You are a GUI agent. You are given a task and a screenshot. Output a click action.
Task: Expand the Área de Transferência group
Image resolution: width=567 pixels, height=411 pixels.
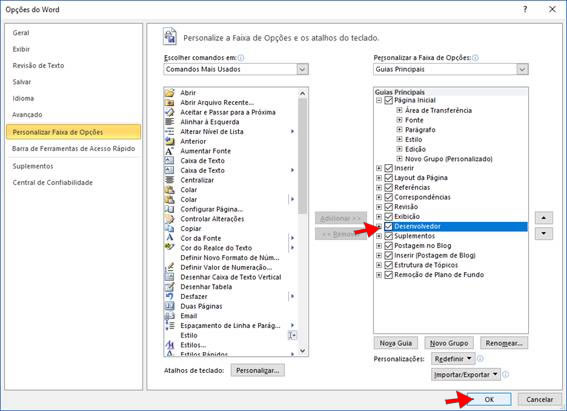pyautogui.click(x=399, y=110)
